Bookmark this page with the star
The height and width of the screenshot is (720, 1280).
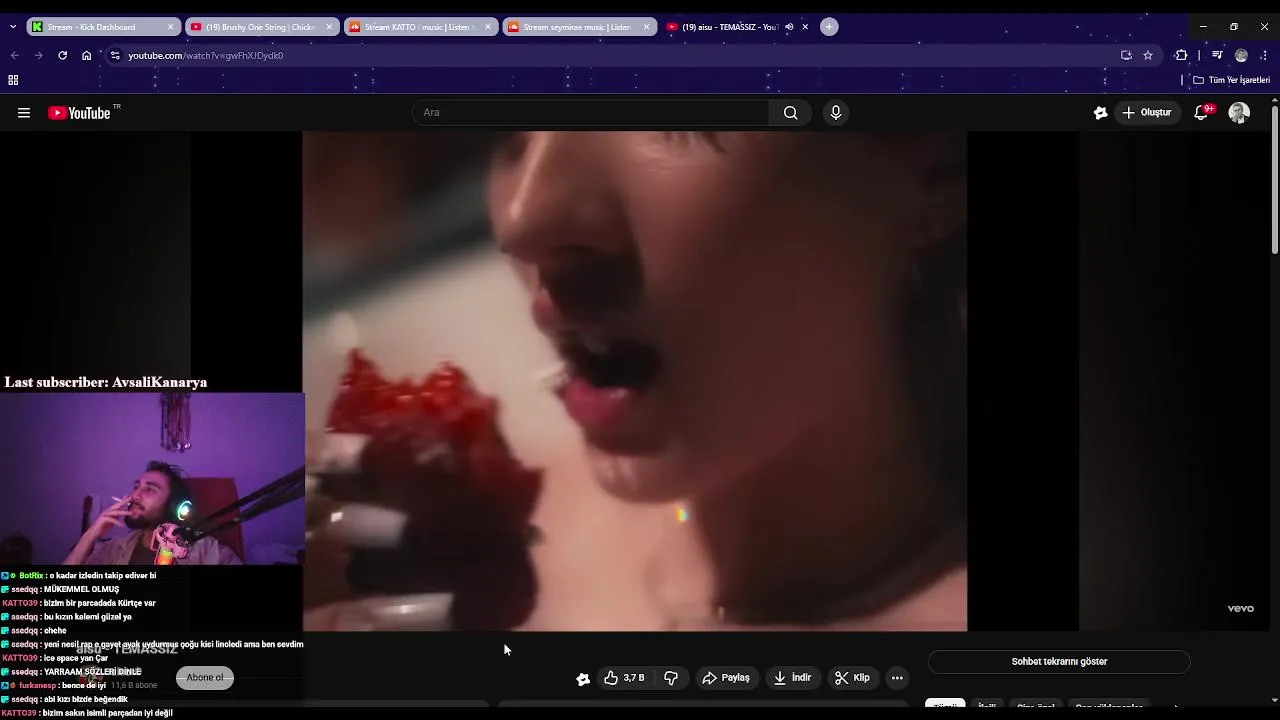[1148, 55]
